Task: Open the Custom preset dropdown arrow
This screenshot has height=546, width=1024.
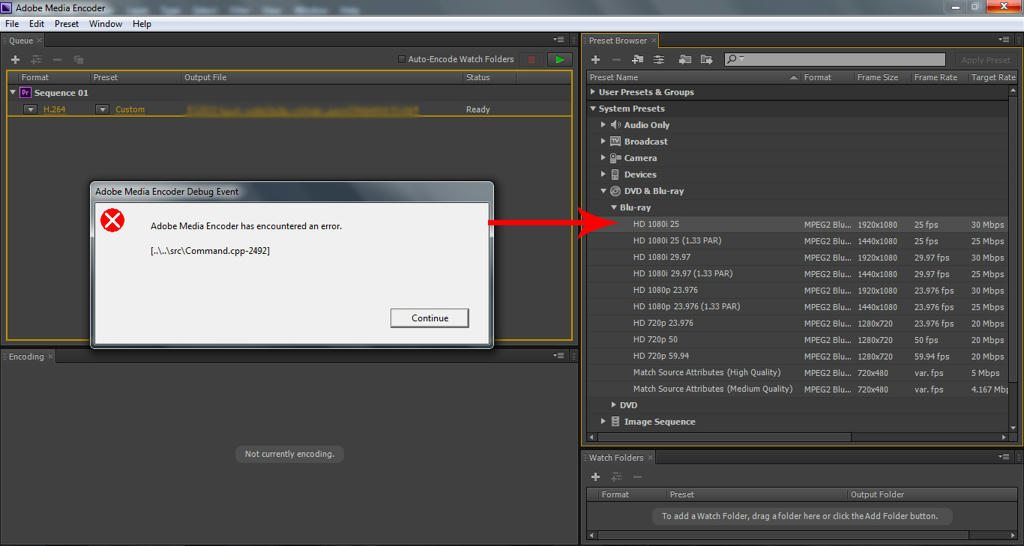Action: point(102,109)
